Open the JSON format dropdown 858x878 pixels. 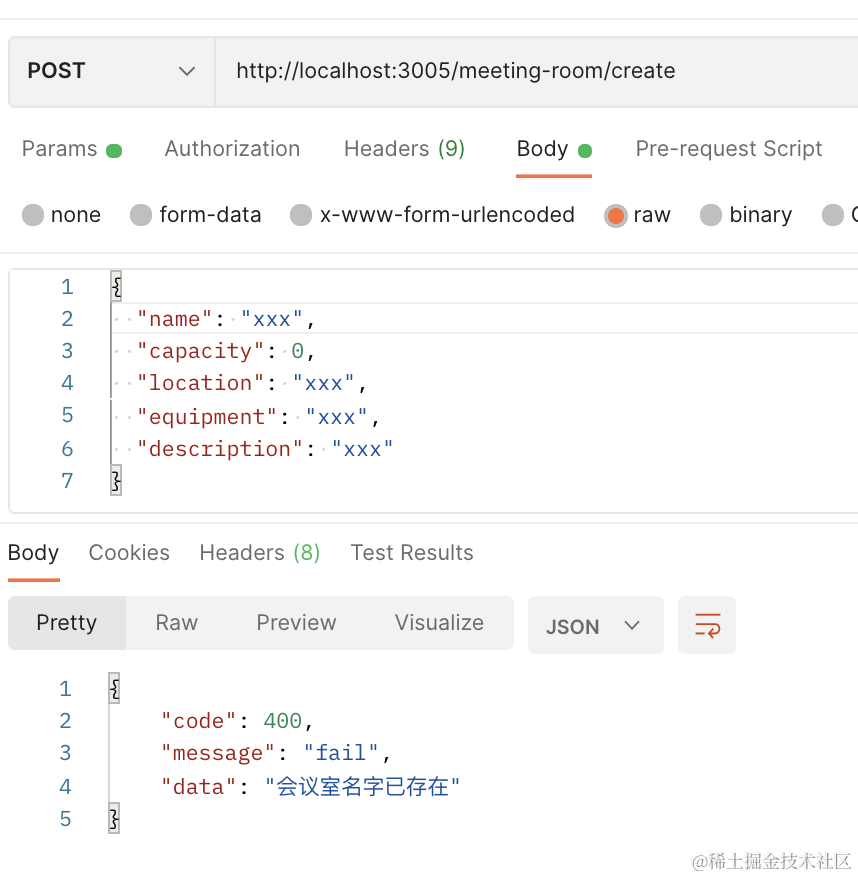pyautogui.click(x=594, y=626)
